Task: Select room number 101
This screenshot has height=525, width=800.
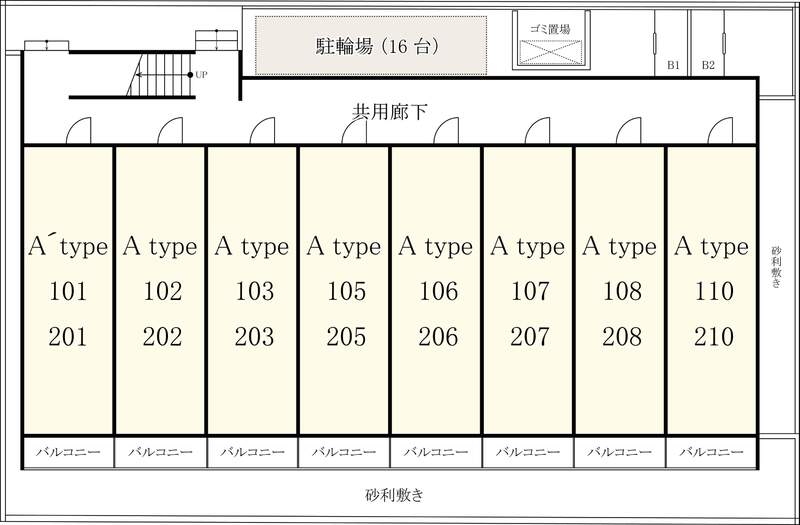Action: tap(68, 291)
